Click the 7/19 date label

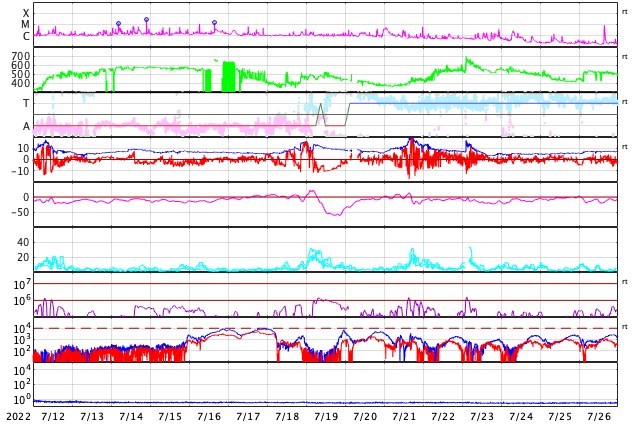[326, 417]
